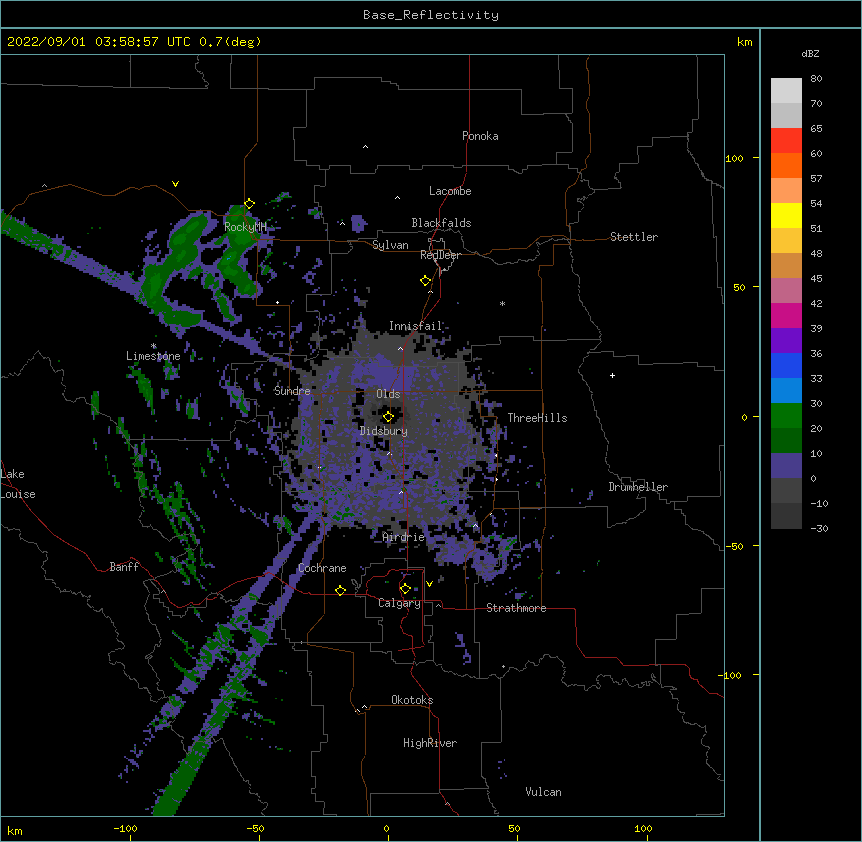
Task: Click the Vulcan label
Action: [543, 792]
